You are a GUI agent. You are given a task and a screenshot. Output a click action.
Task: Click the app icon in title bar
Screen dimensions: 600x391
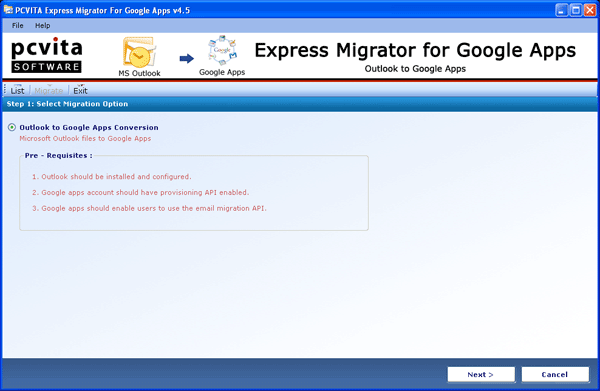(8, 10)
